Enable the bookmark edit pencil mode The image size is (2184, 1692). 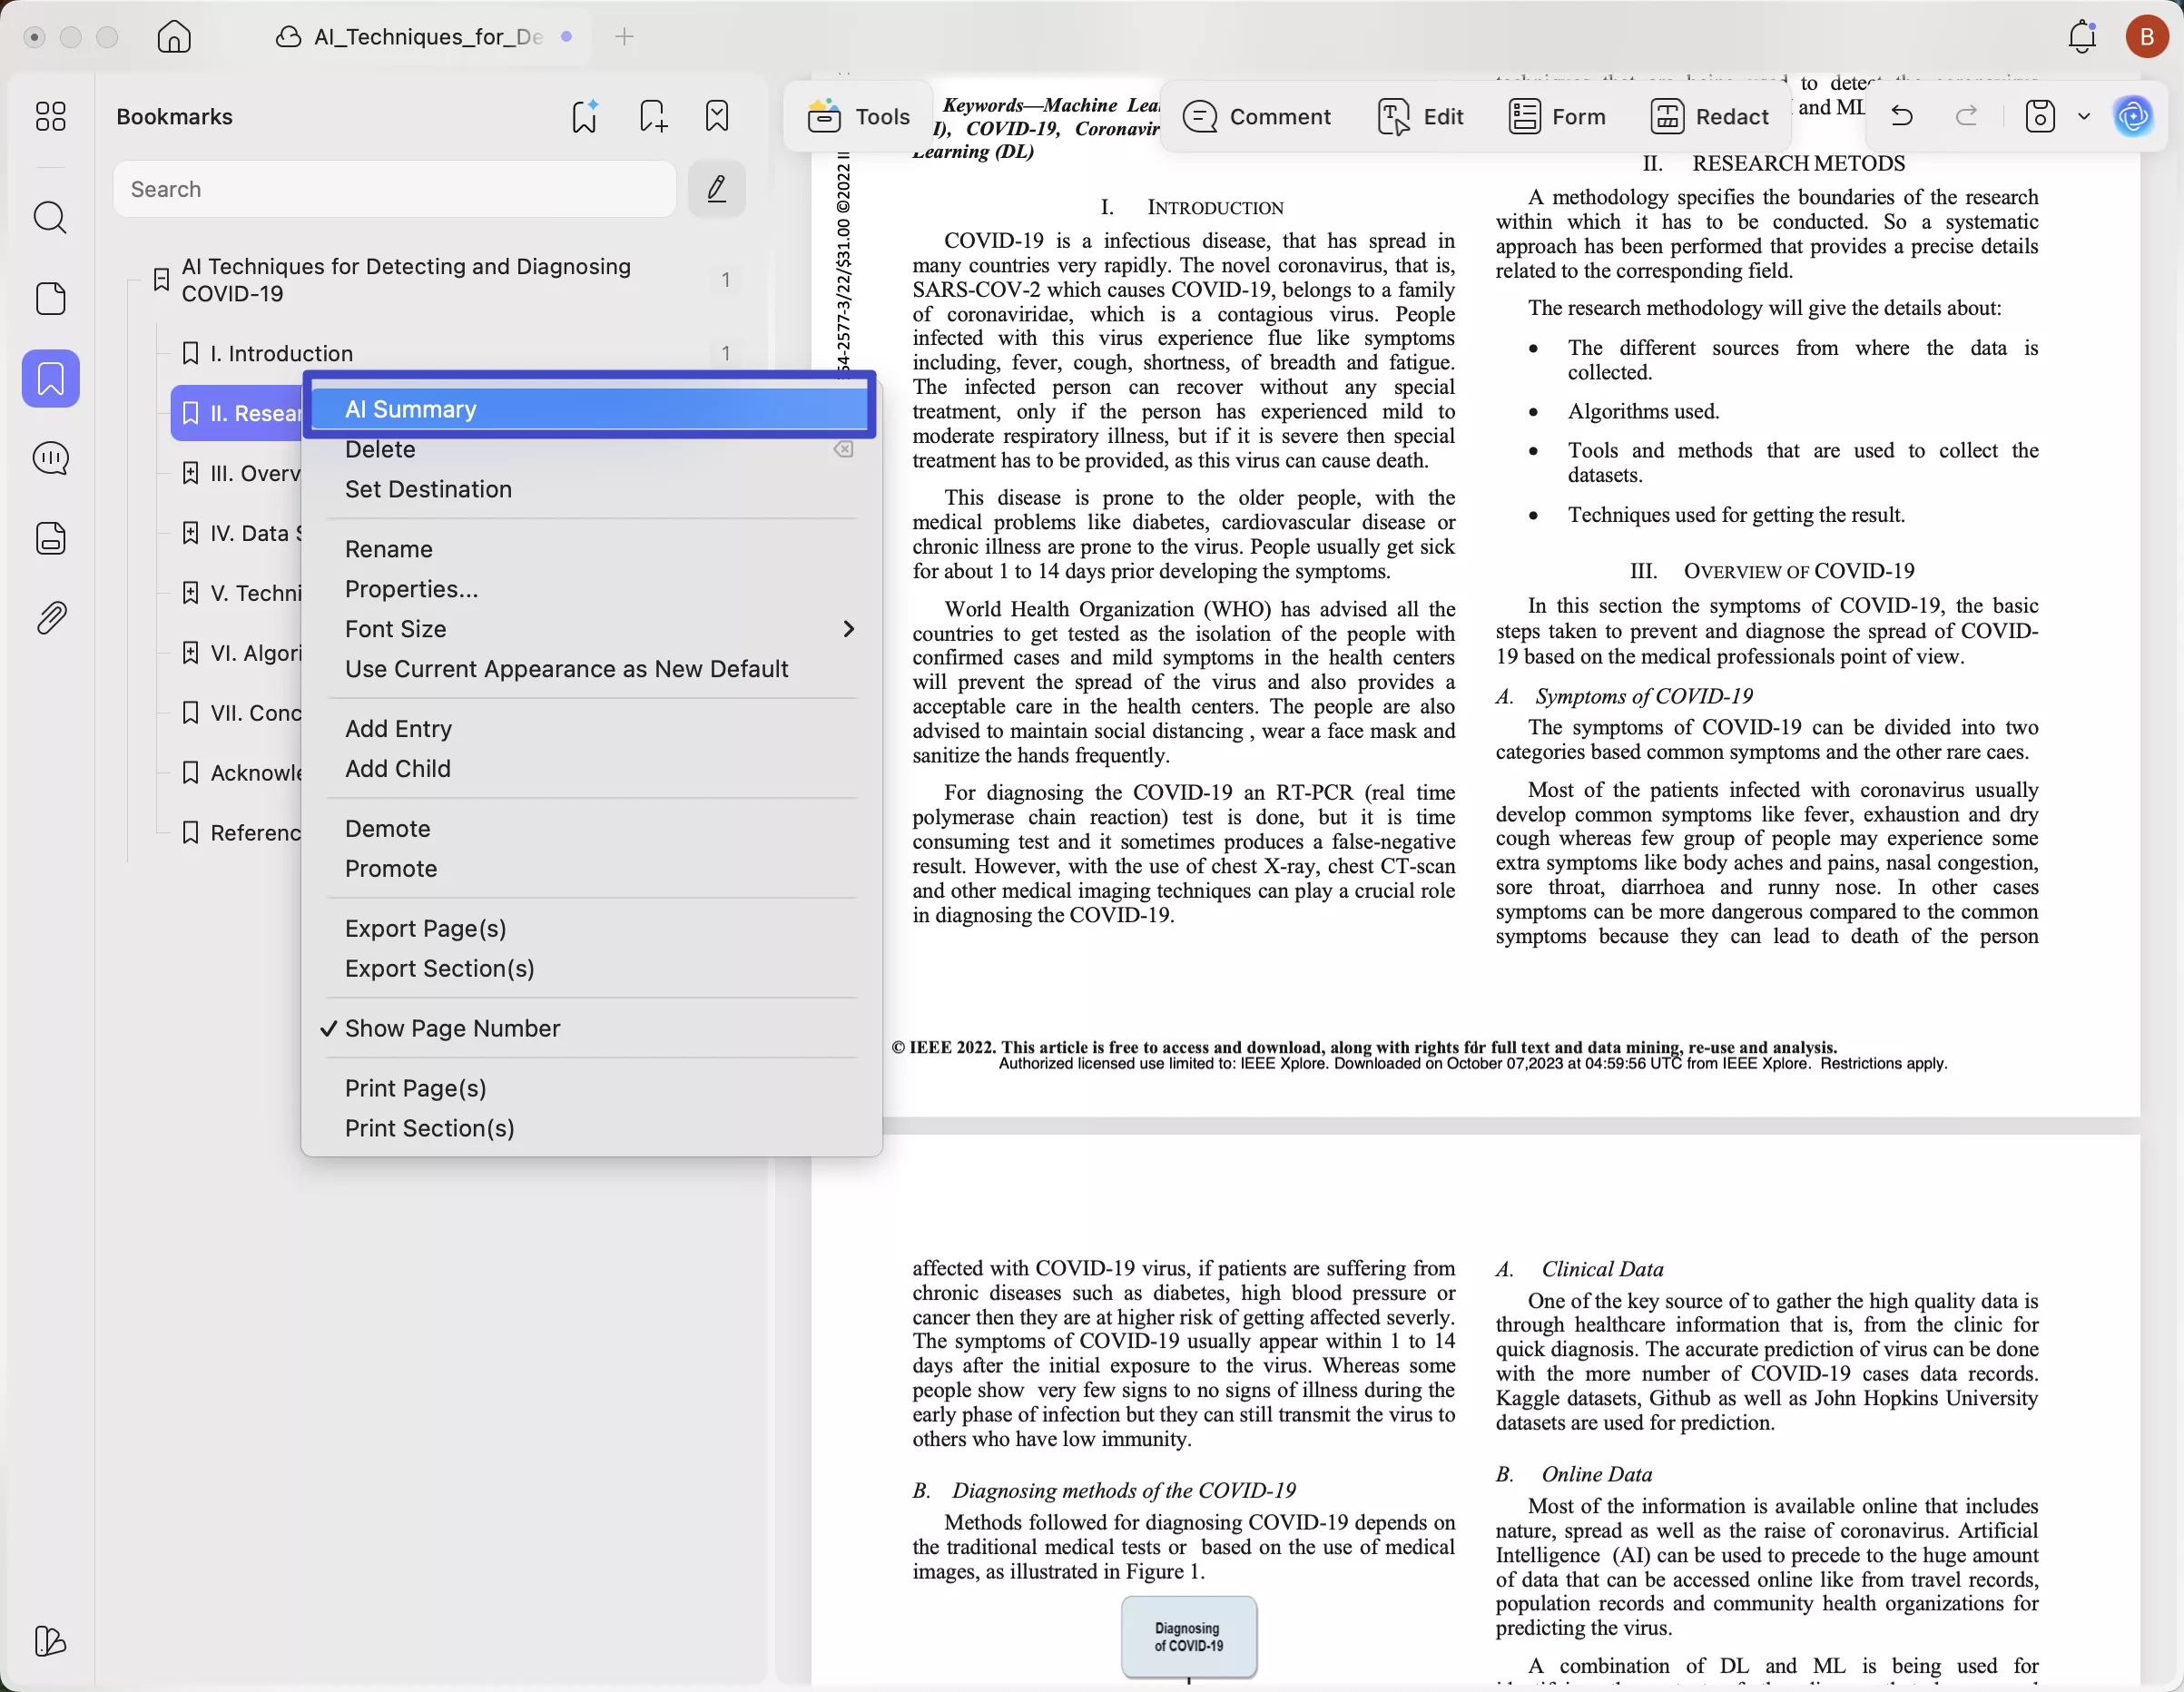pos(716,188)
